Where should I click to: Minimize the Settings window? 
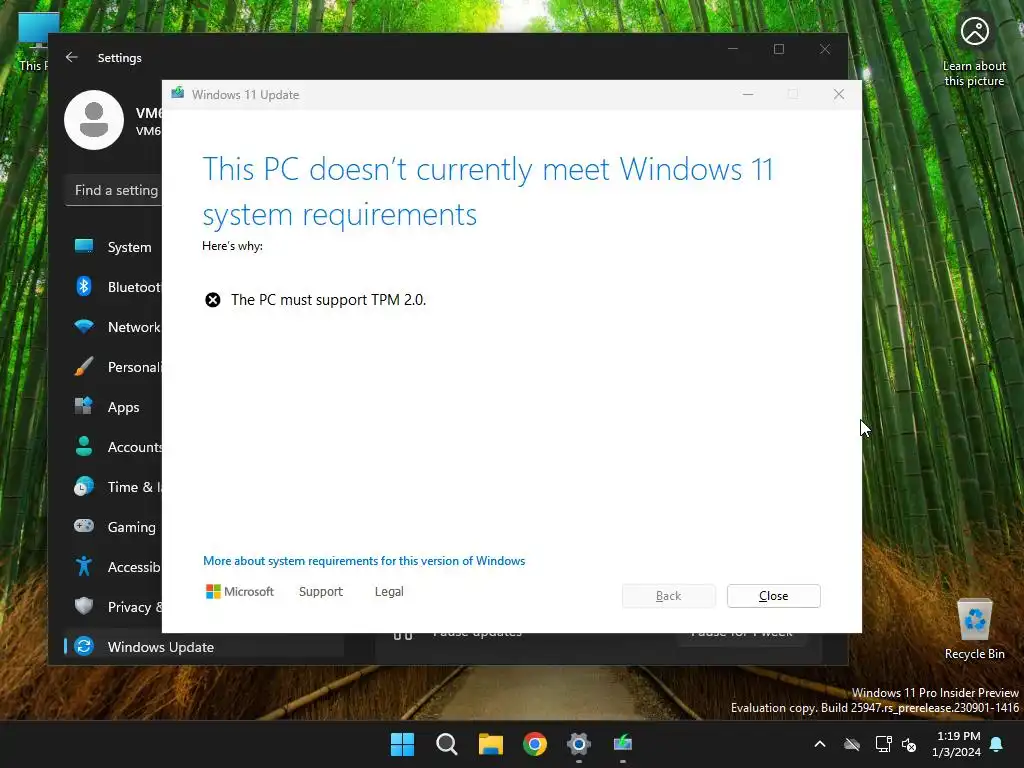point(733,49)
